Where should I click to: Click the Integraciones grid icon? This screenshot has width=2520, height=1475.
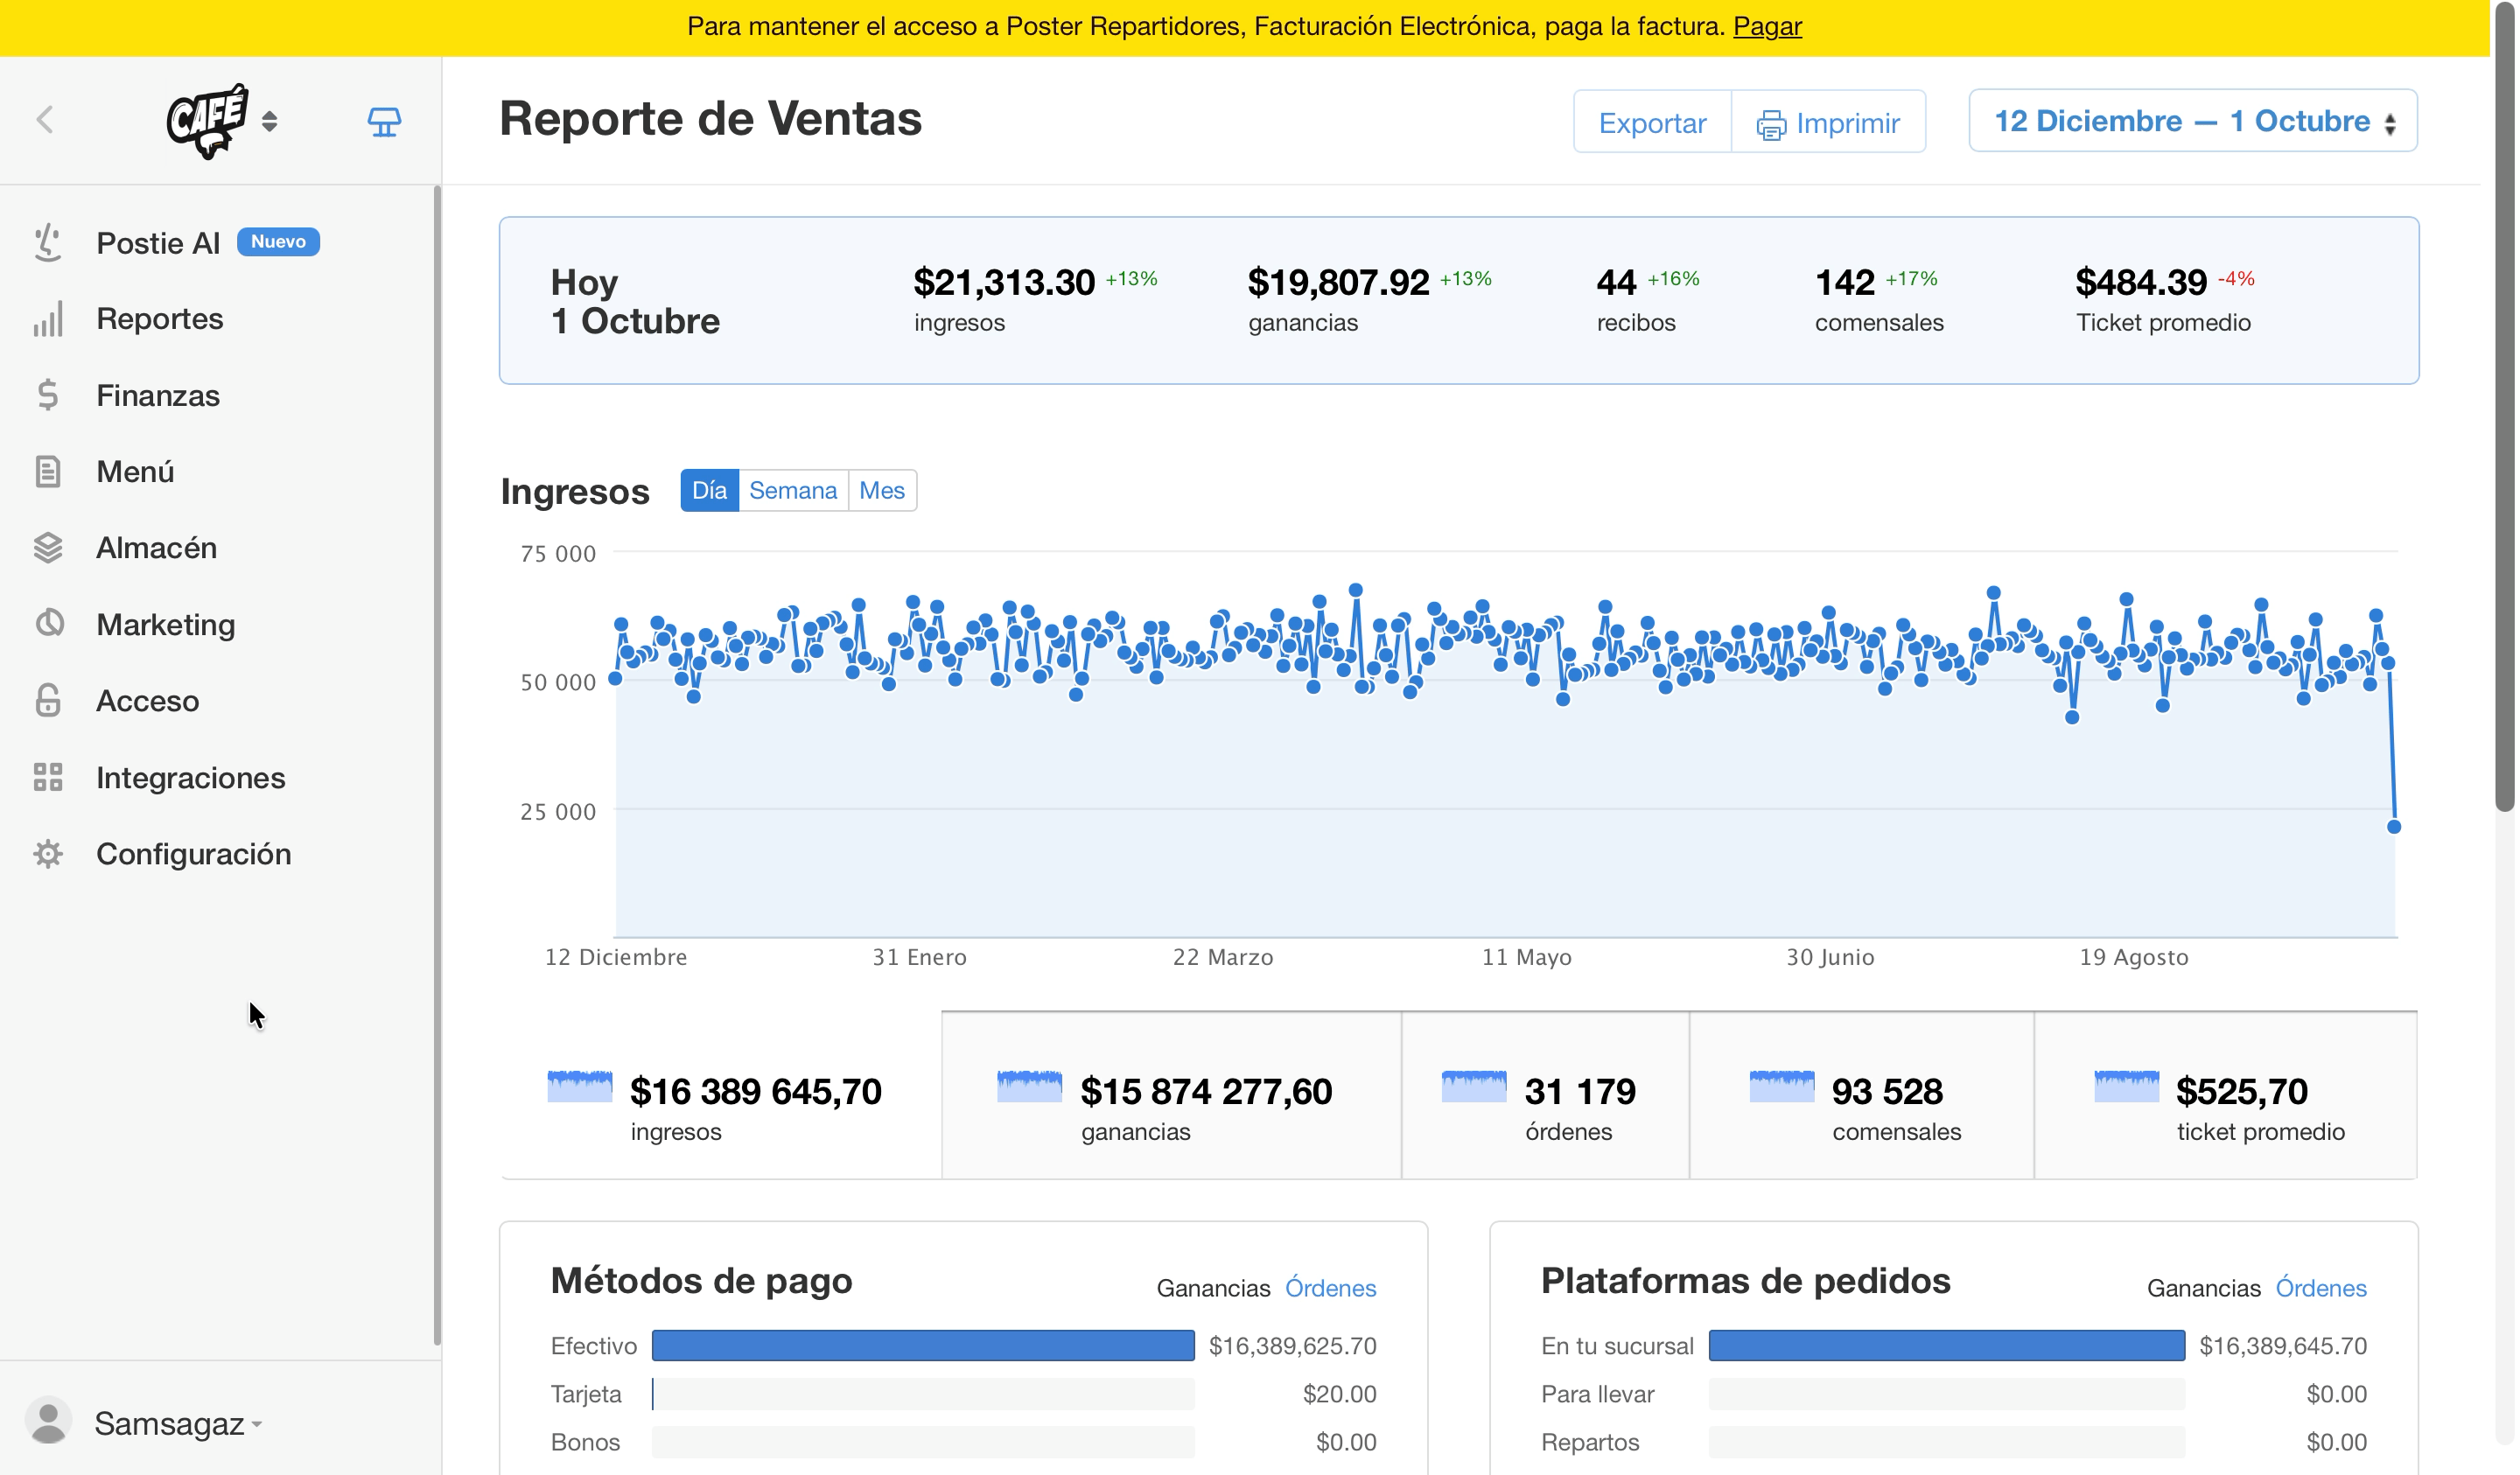click(48, 777)
